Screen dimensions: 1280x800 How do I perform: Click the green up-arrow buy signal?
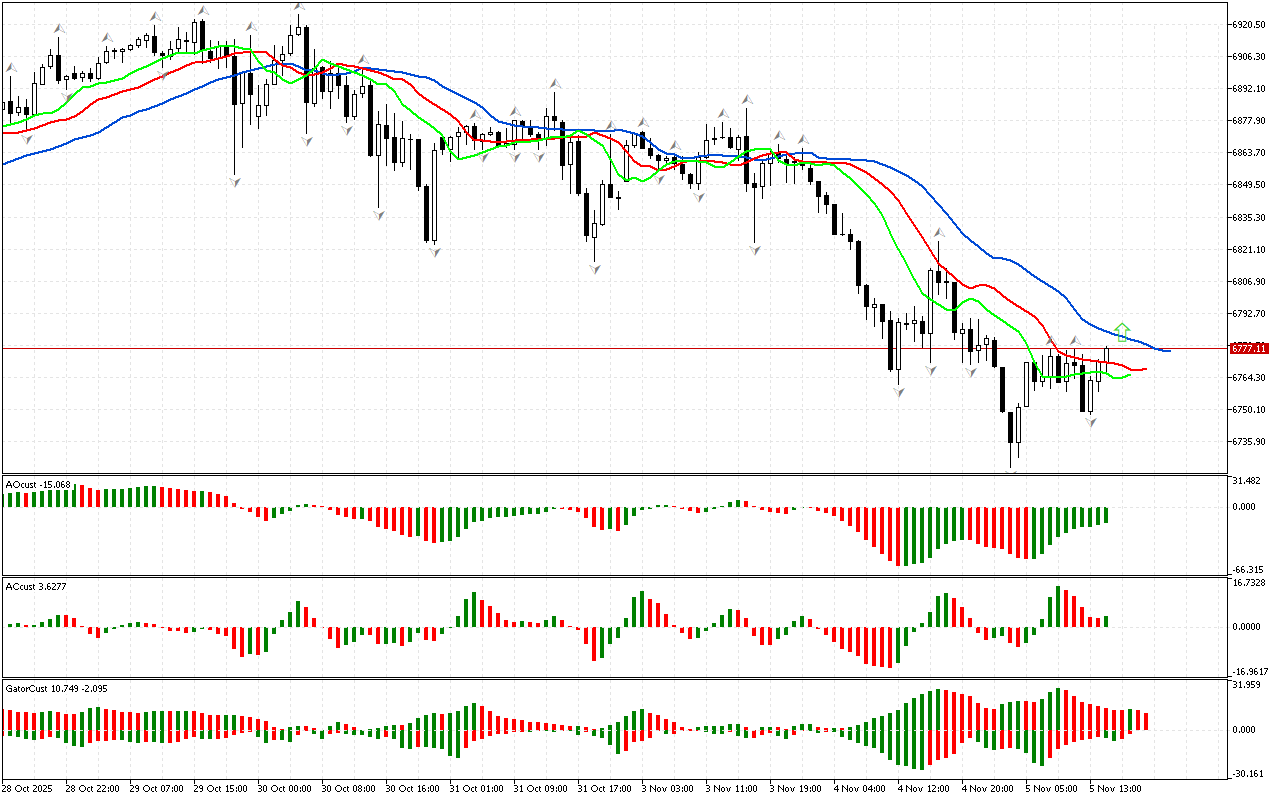click(1123, 331)
